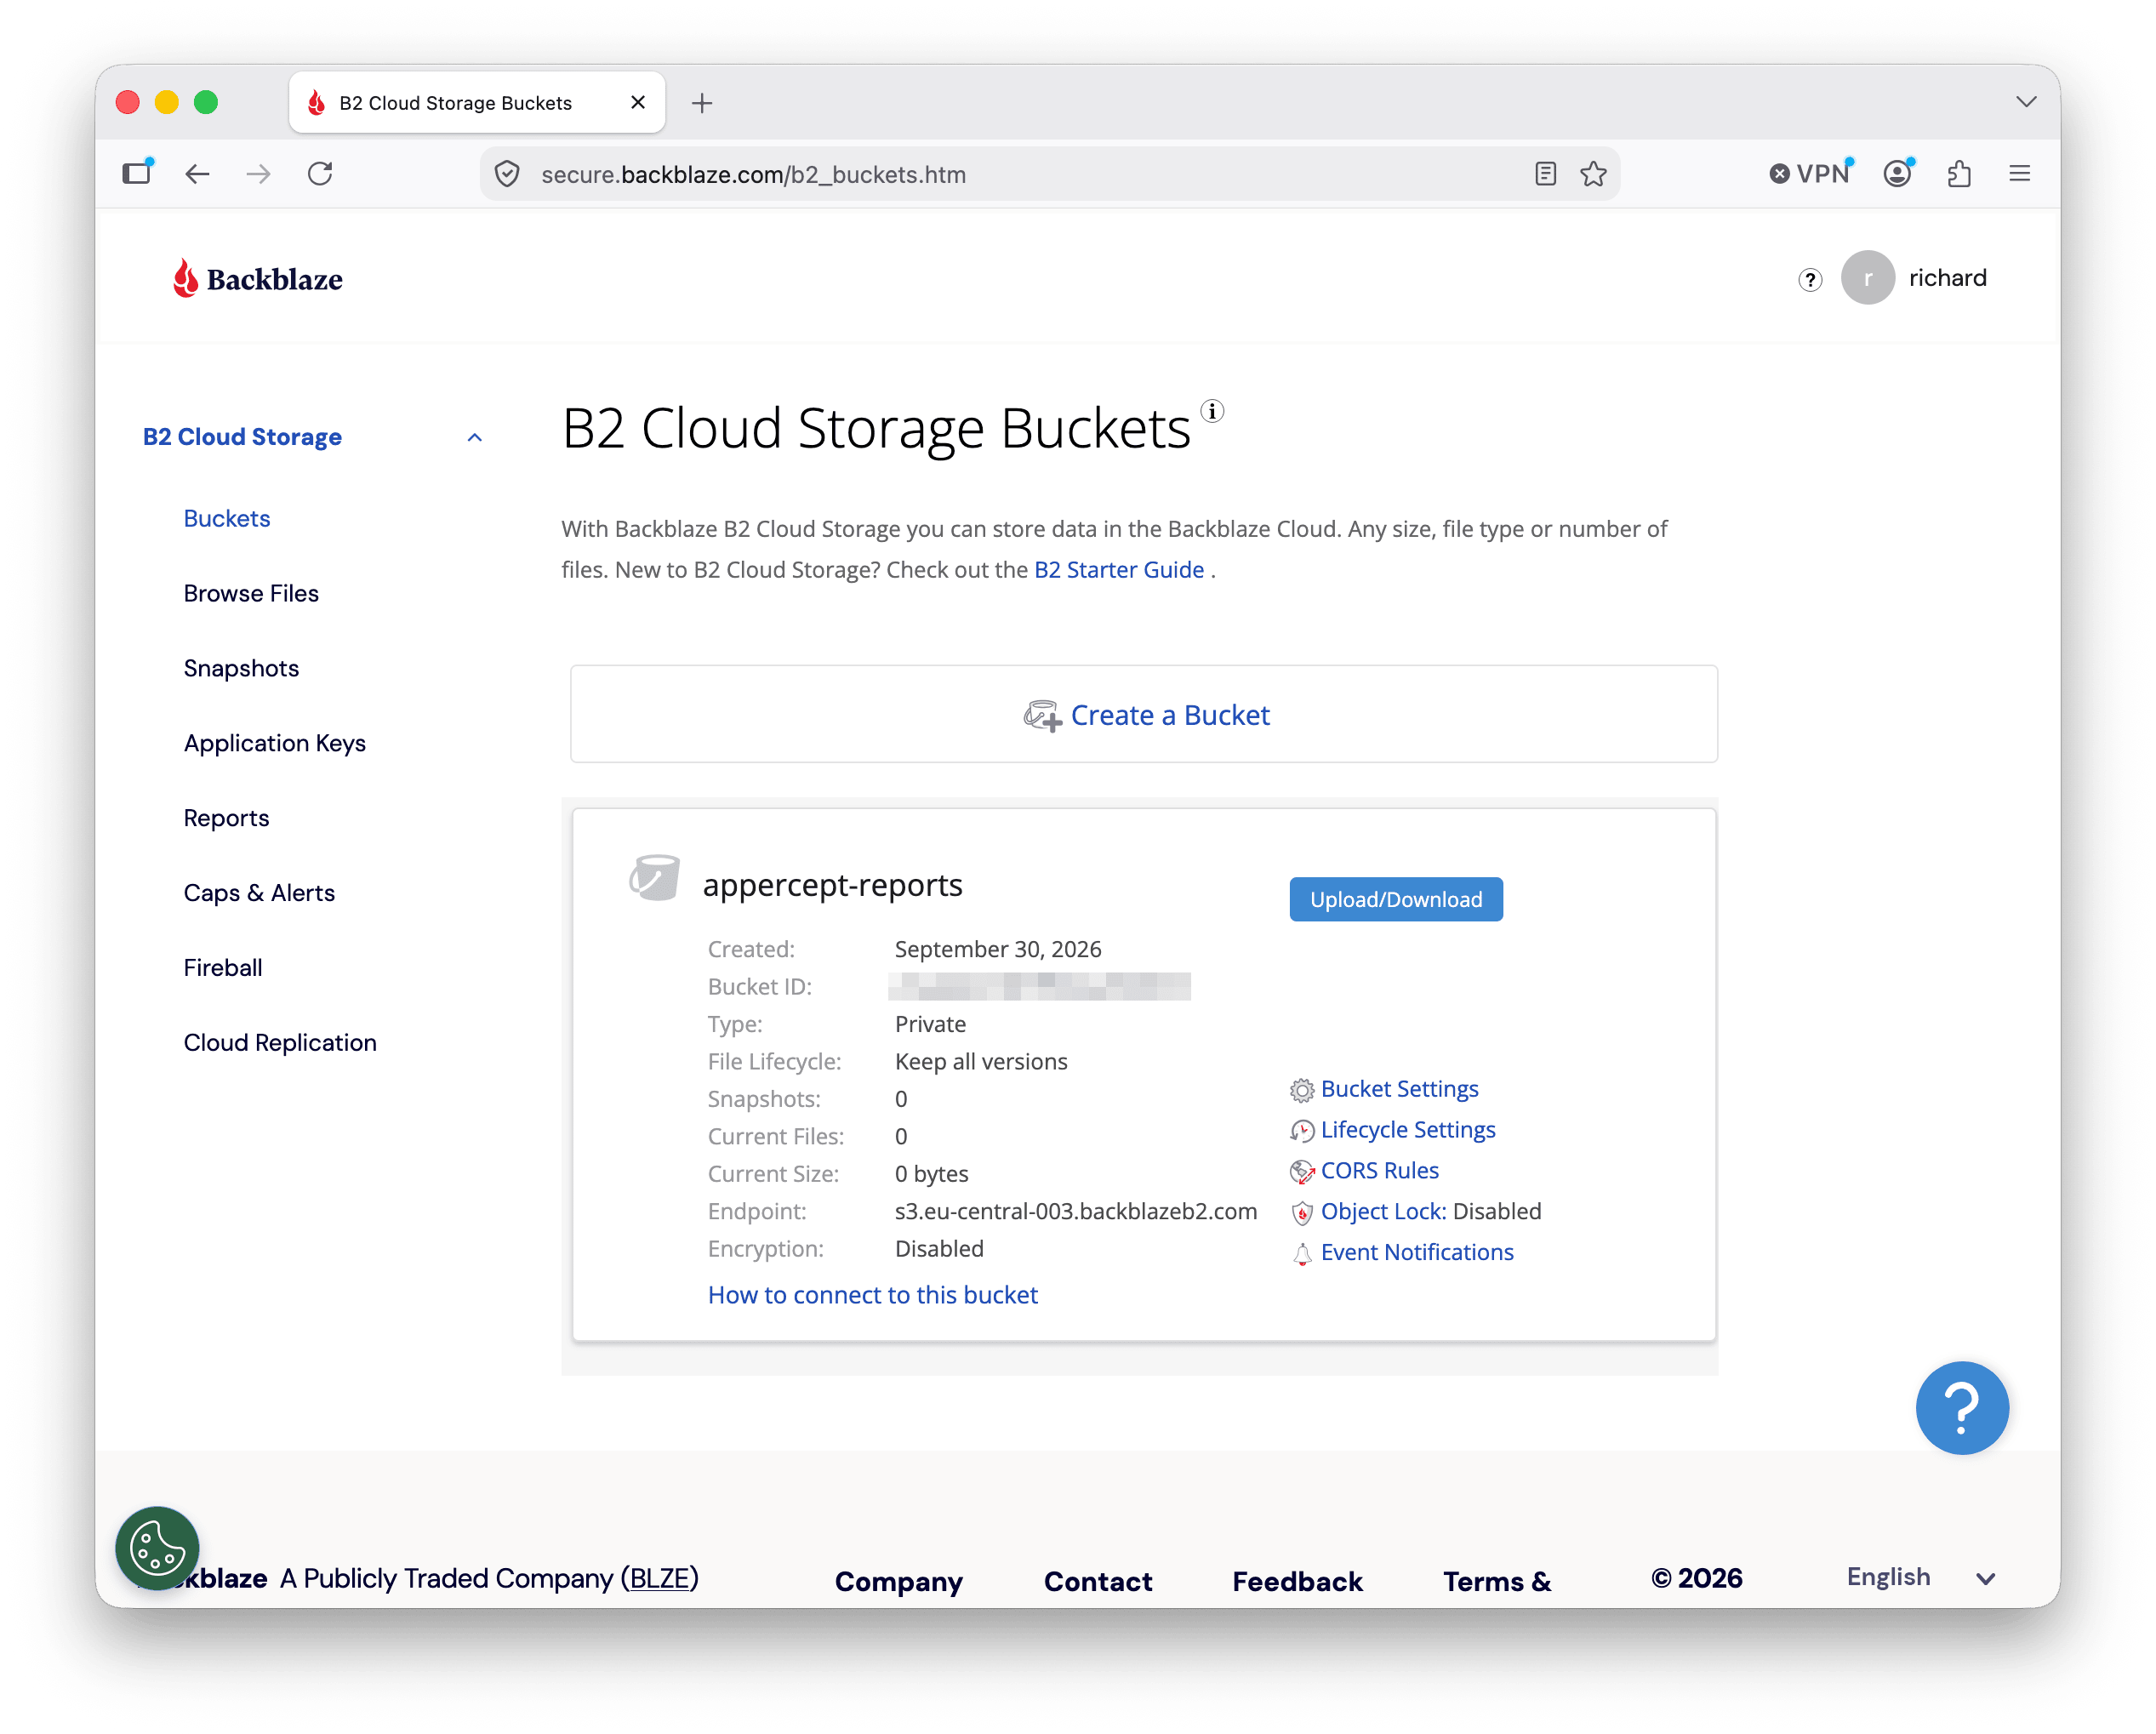Open the sidebar panel toggle in browser toolbar
Viewport: 2156px width, 1734px height.
(137, 174)
